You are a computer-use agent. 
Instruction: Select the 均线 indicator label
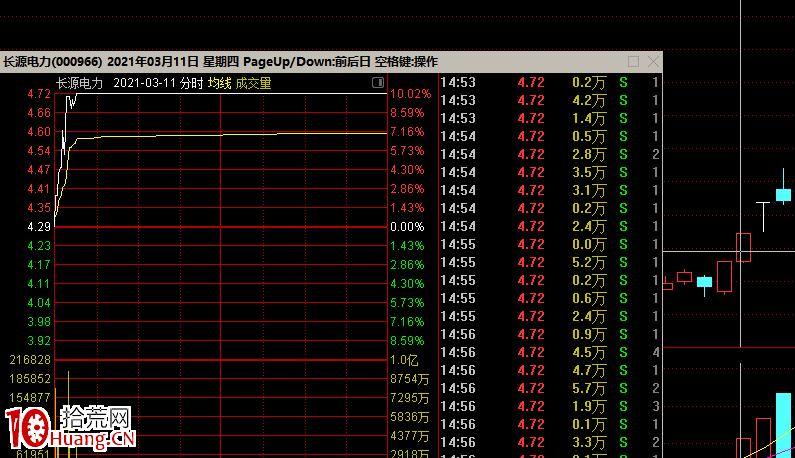pos(219,83)
